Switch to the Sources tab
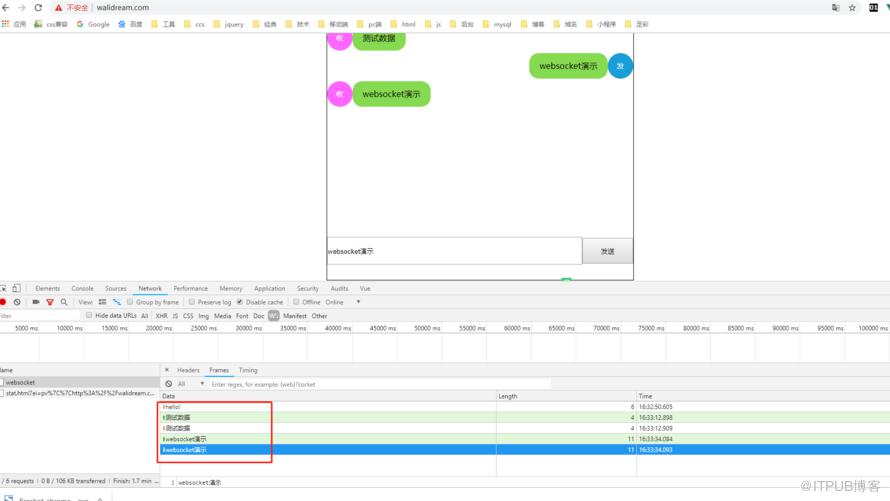890x501 pixels. [116, 288]
